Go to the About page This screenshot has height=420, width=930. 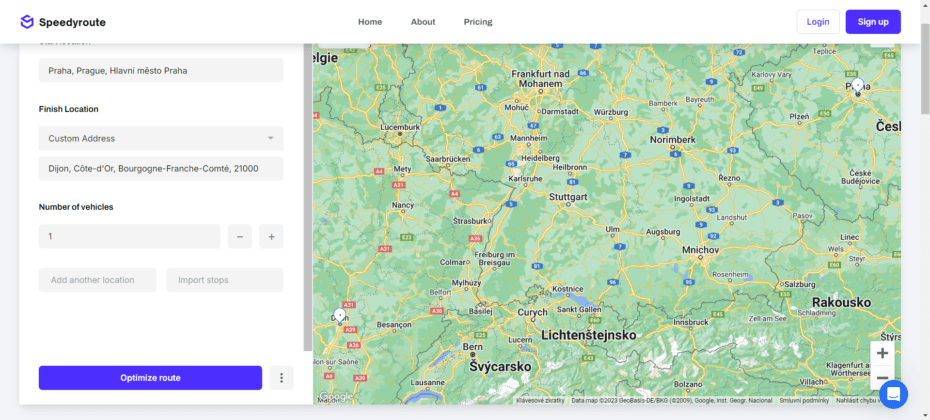[423, 22]
